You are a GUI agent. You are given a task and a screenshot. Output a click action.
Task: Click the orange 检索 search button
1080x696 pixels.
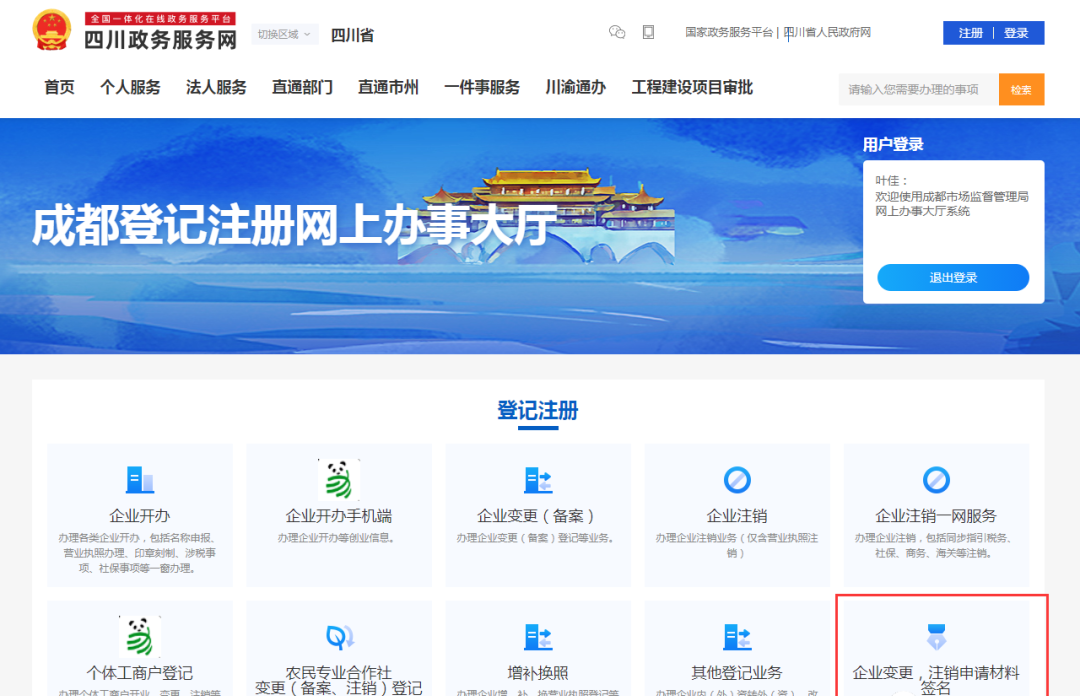[1021, 90]
